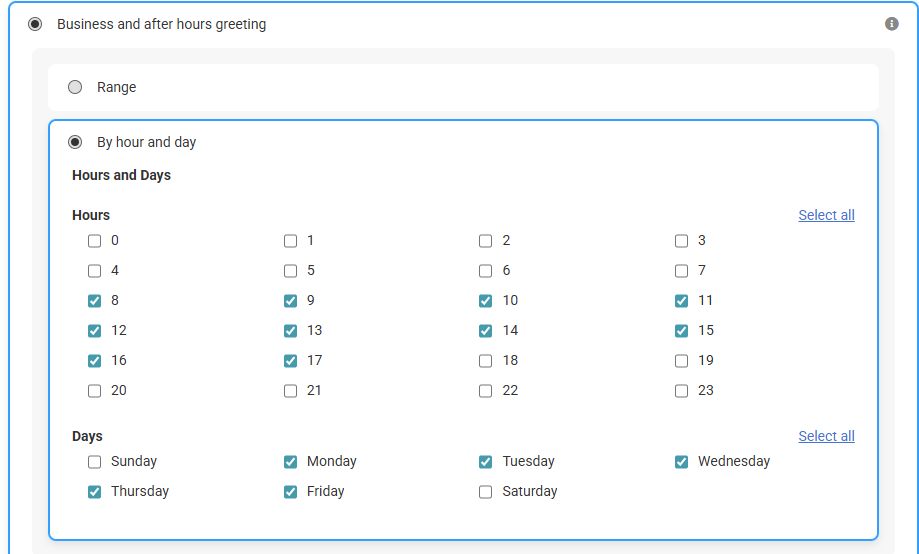Check the Saturday checkbox
The width and height of the screenshot is (919, 554).
[485, 492]
